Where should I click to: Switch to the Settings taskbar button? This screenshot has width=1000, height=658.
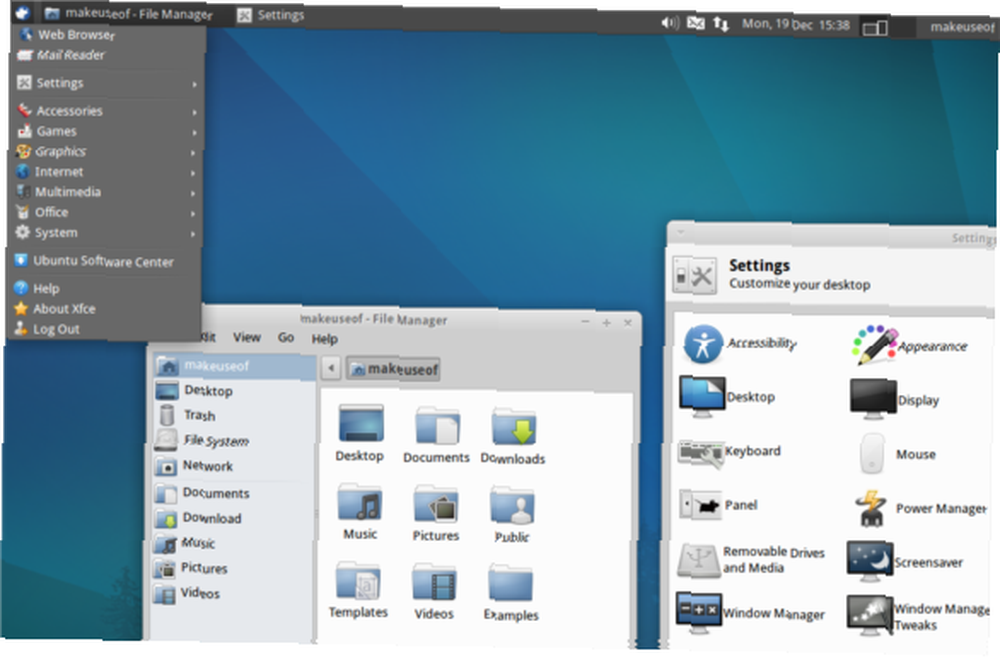point(270,15)
